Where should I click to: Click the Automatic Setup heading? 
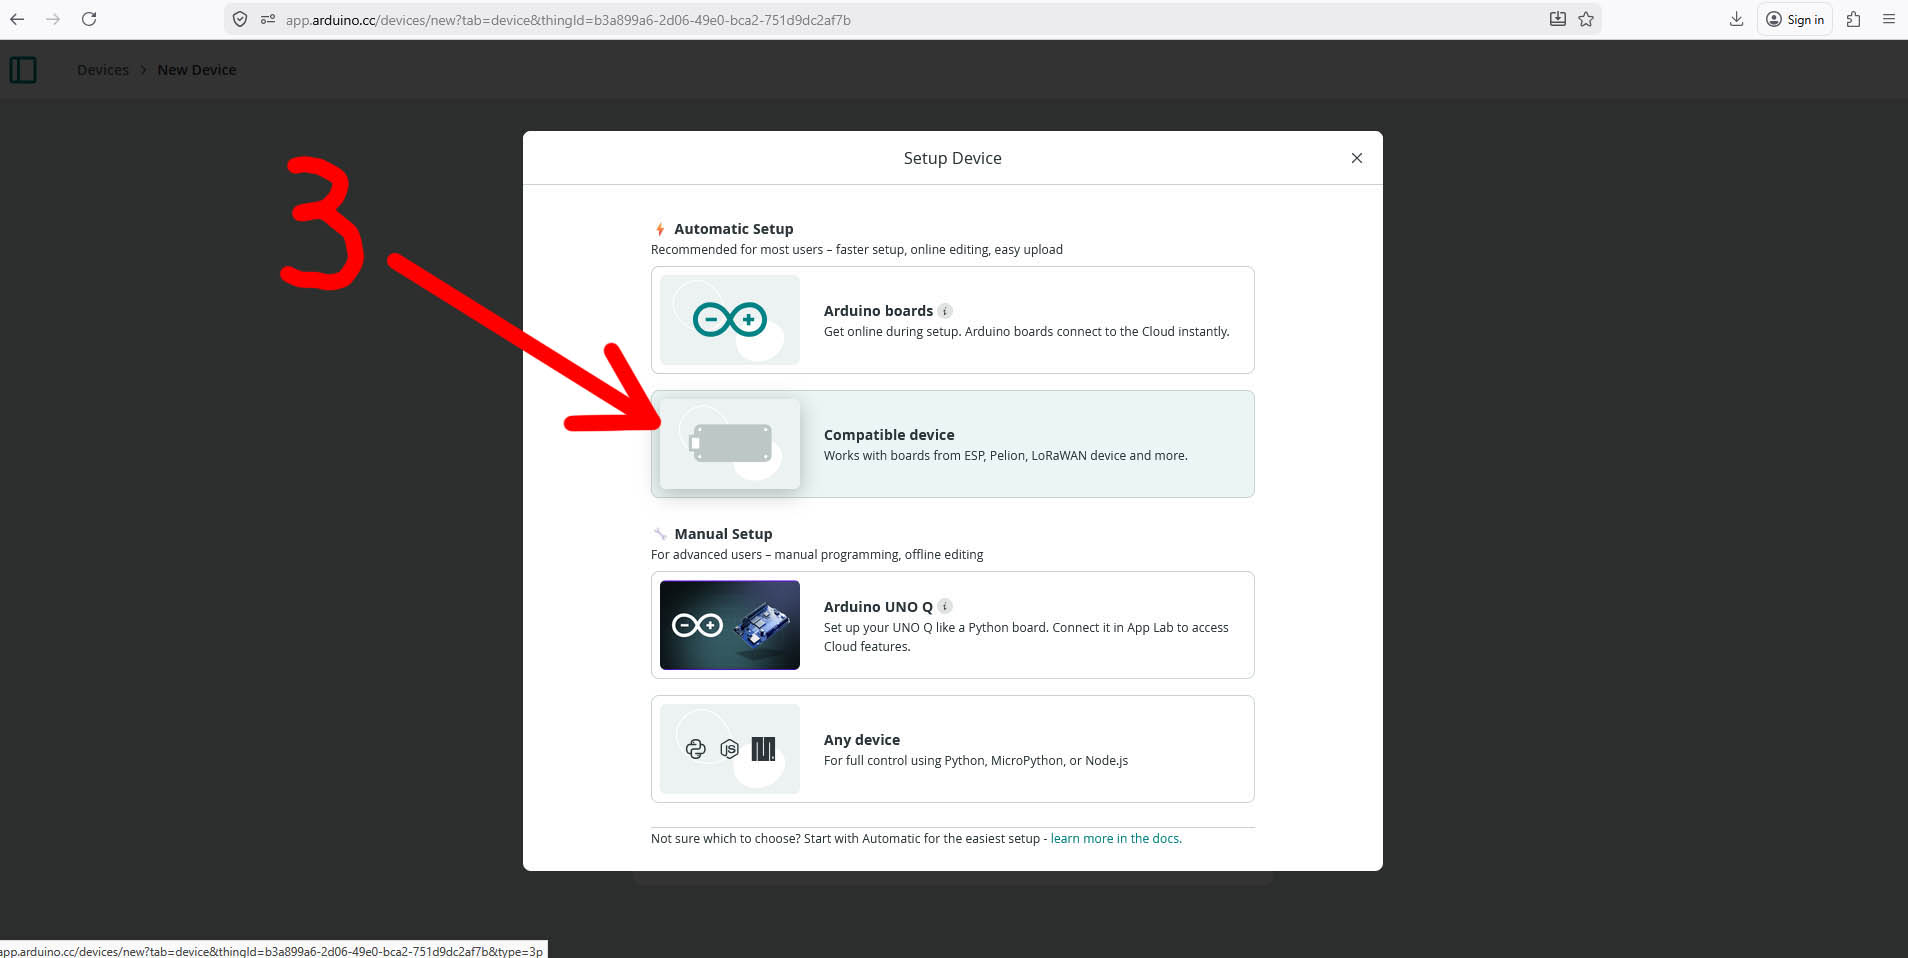point(734,229)
